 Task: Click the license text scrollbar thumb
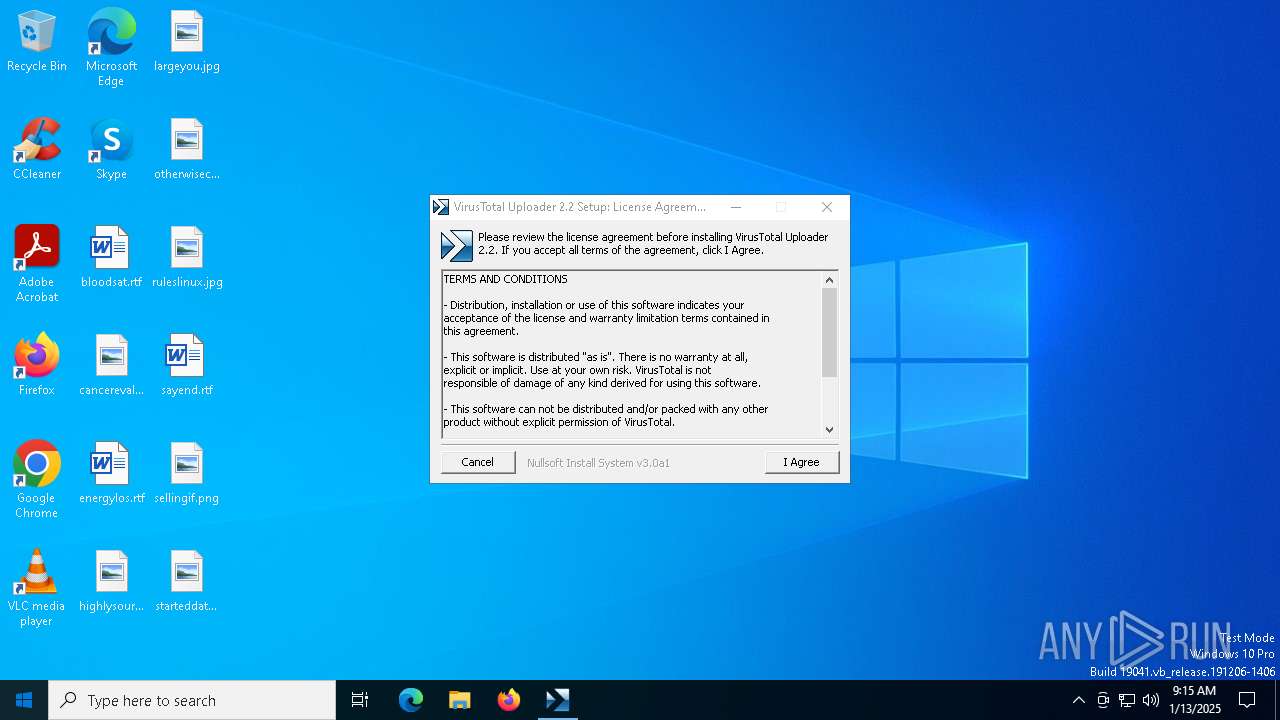(829, 333)
